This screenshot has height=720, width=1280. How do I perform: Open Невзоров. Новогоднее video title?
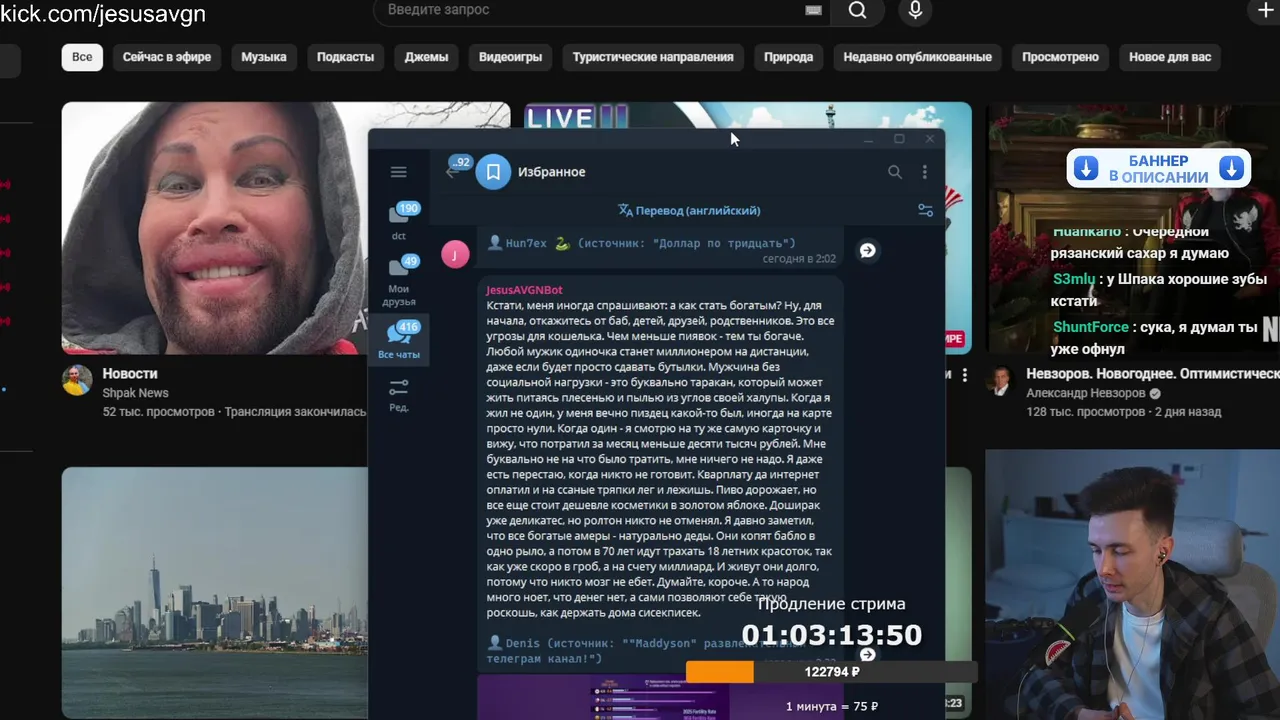point(1152,373)
